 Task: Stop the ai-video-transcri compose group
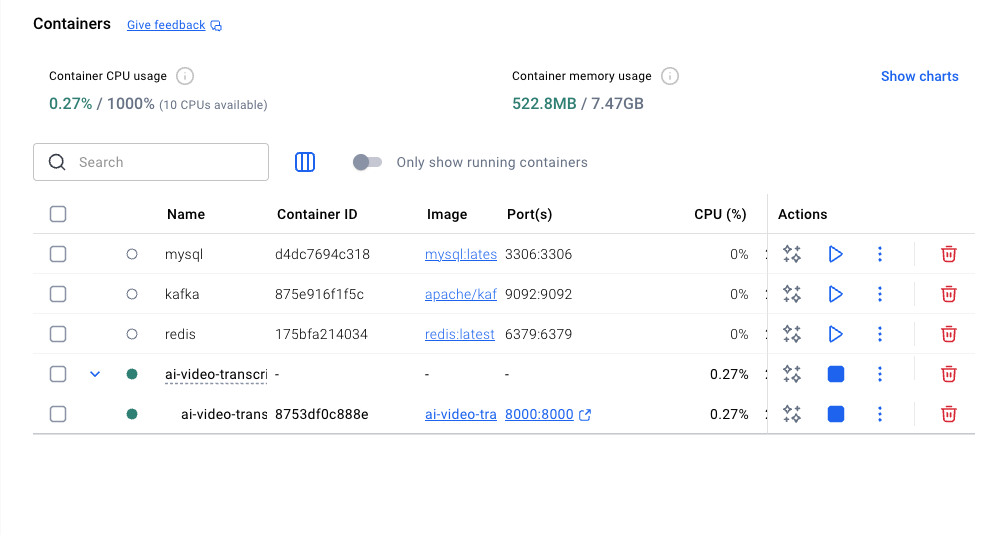(836, 374)
